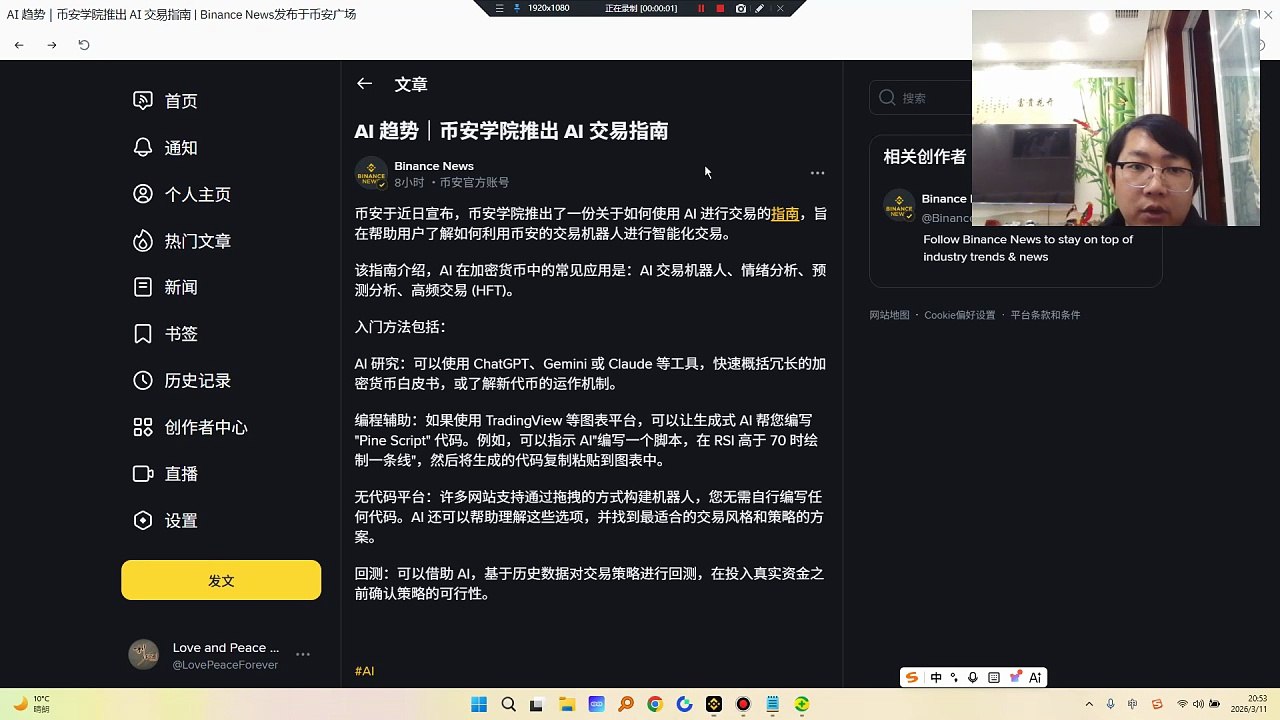Open 历史记录 history

(x=198, y=381)
